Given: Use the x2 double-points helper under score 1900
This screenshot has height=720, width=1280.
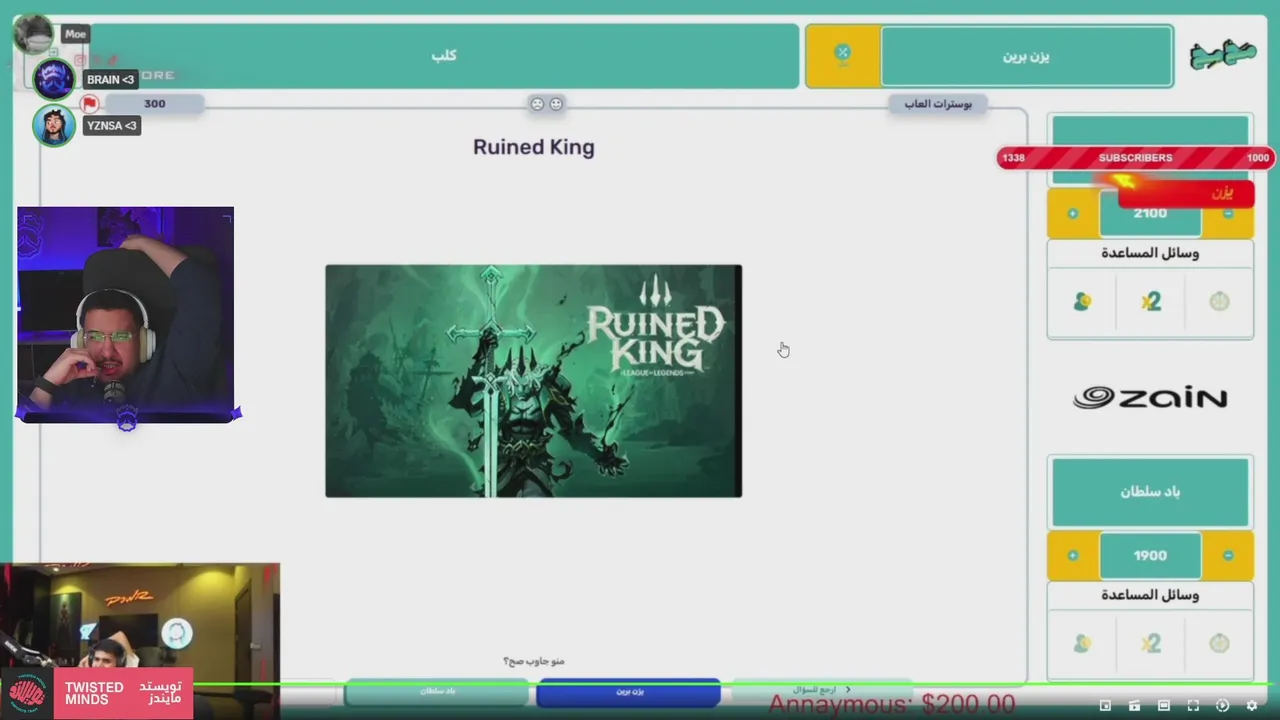Looking at the screenshot, I should pyautogui.click(x=1151, y=644).
